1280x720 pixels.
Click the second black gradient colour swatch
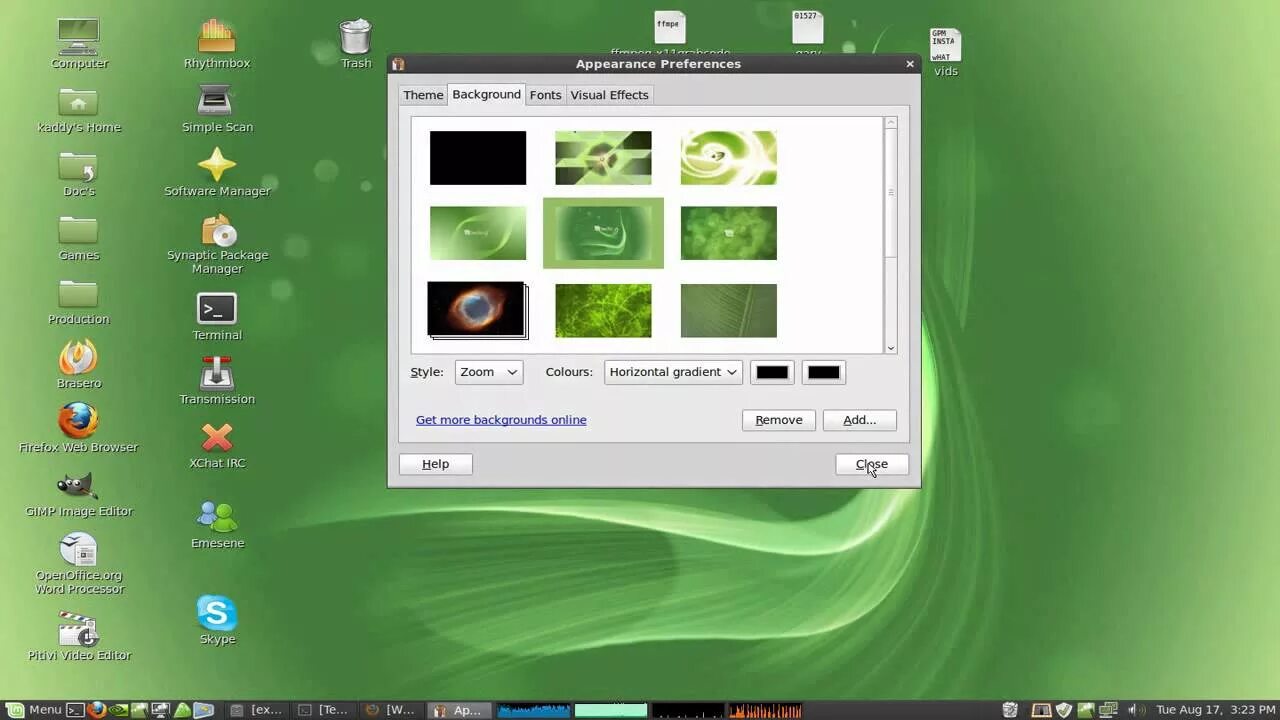pos(823,372)
